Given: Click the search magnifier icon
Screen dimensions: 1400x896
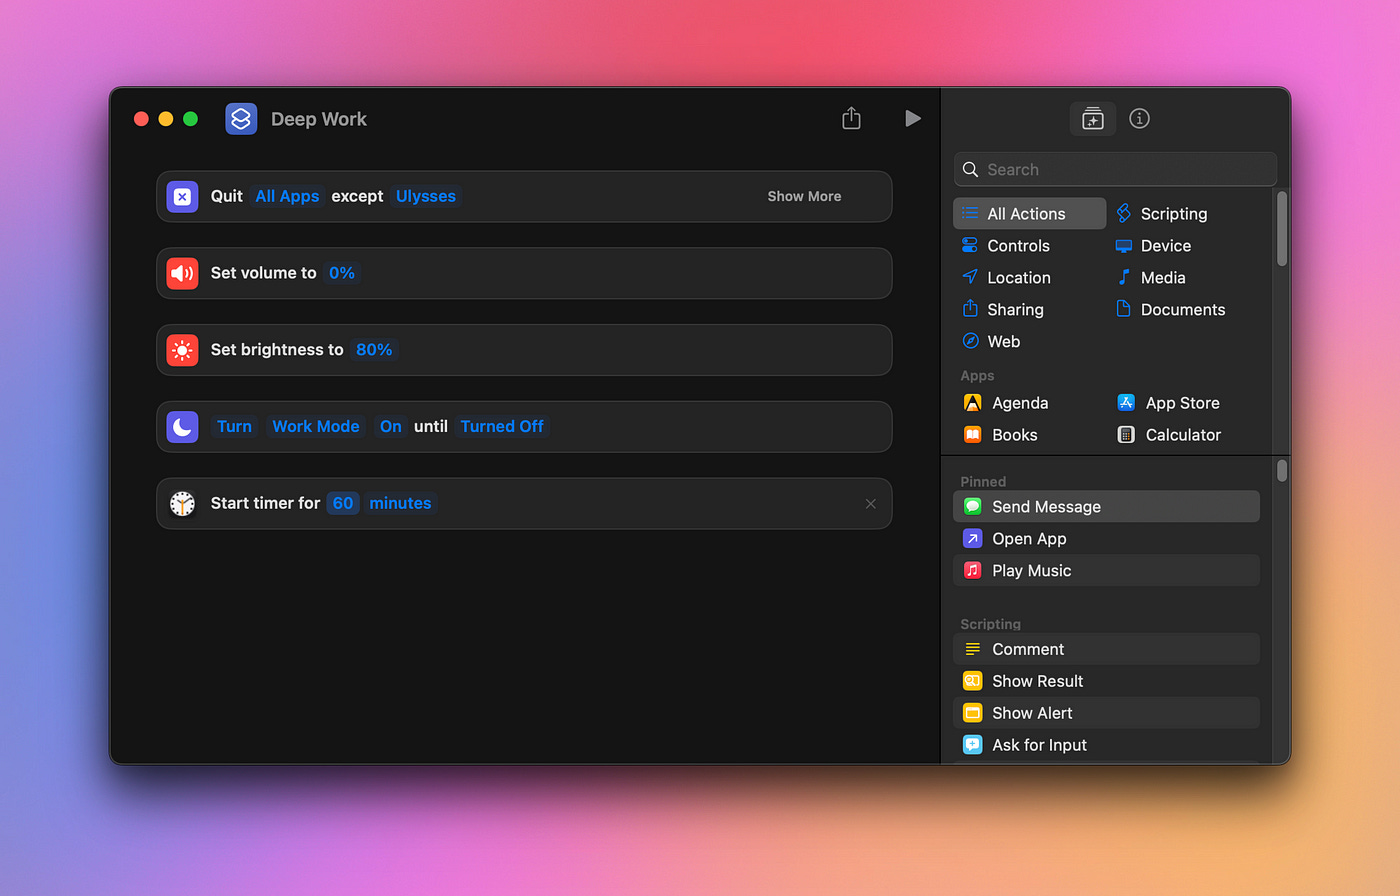Looking at the screenshot, I should click(970, 169).
